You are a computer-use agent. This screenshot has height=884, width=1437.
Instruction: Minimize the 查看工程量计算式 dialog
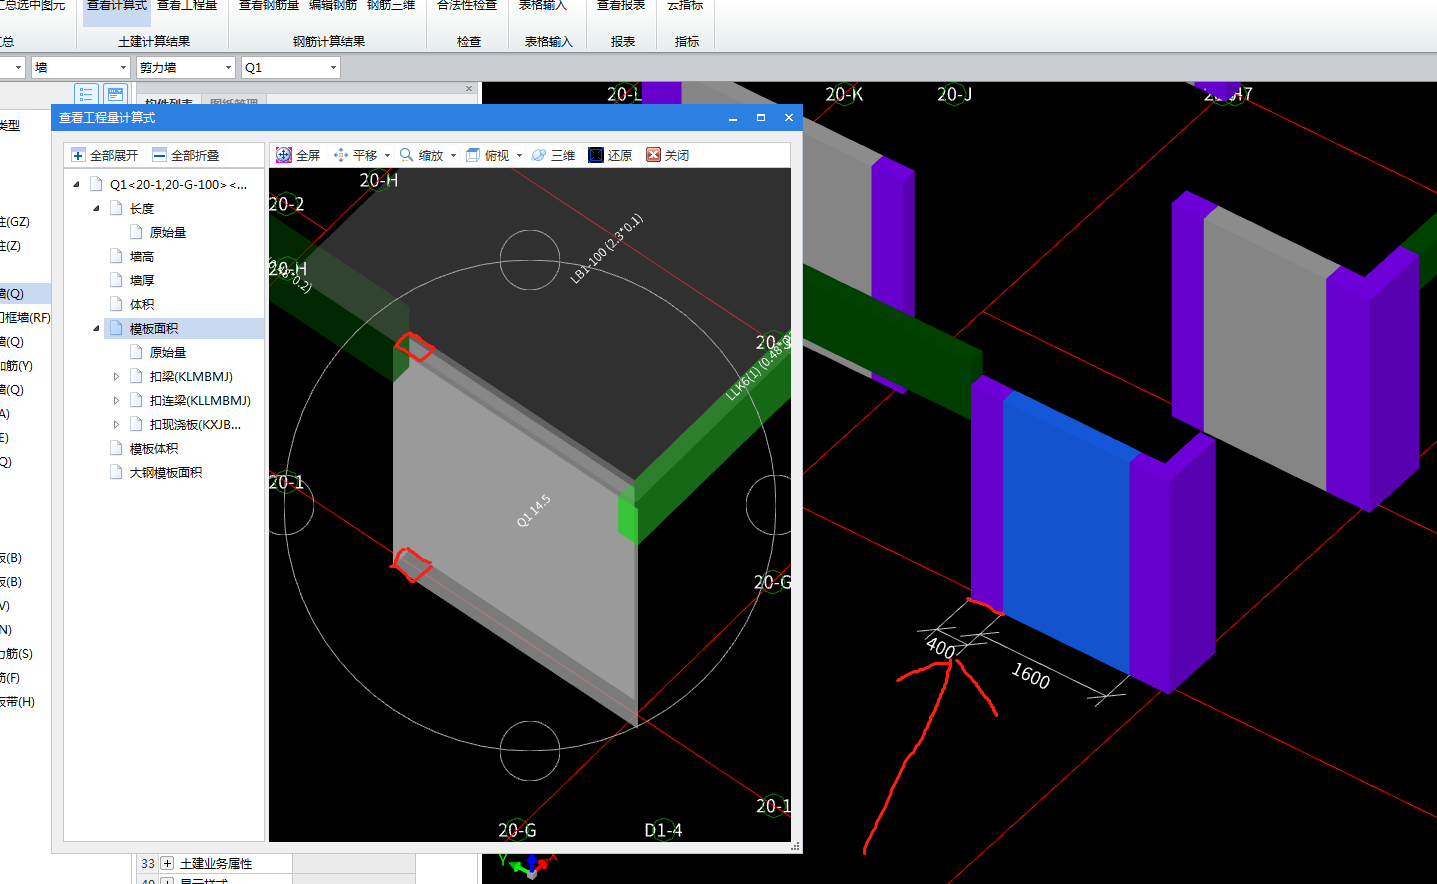point(733,118)
